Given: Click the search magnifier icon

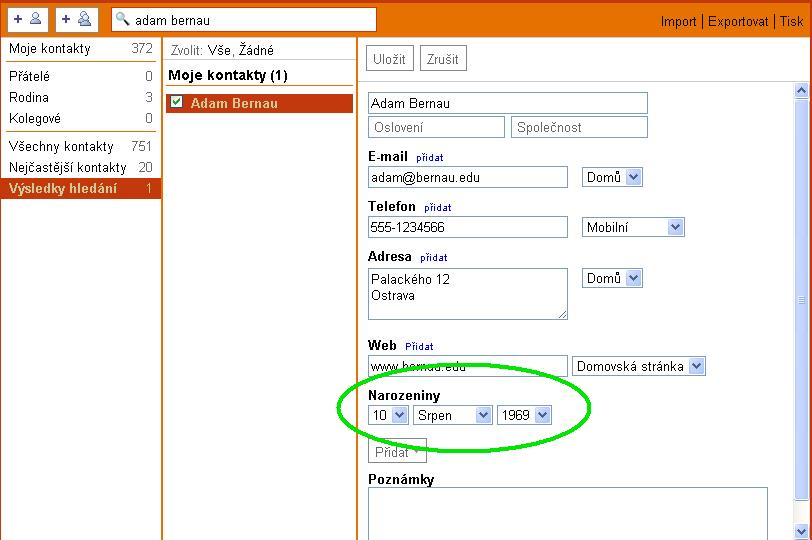Looking at the screenshot, I should point(122,19).
